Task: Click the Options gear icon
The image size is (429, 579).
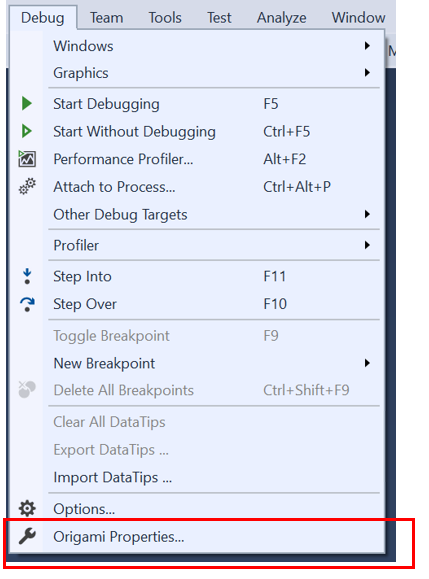Action: (x=27, y=508)
